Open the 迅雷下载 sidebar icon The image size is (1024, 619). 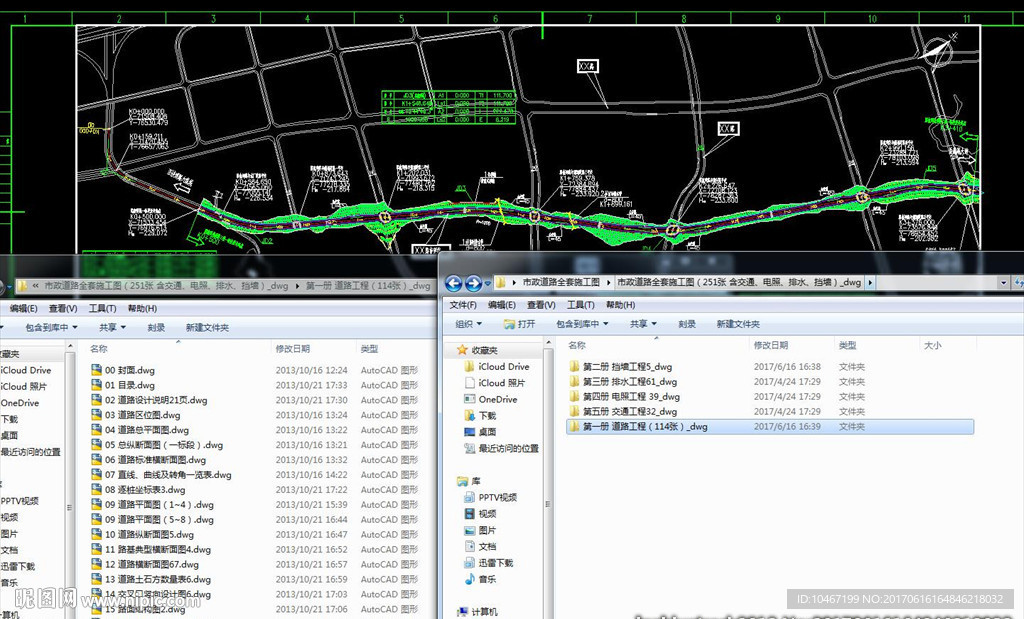tap(494, 562)
